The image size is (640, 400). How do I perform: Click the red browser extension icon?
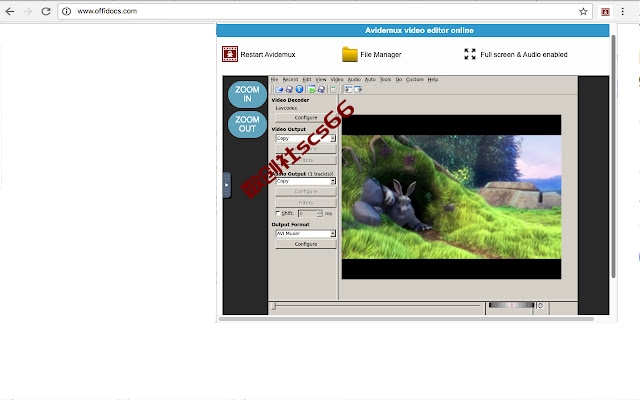(x=605, y=11)
